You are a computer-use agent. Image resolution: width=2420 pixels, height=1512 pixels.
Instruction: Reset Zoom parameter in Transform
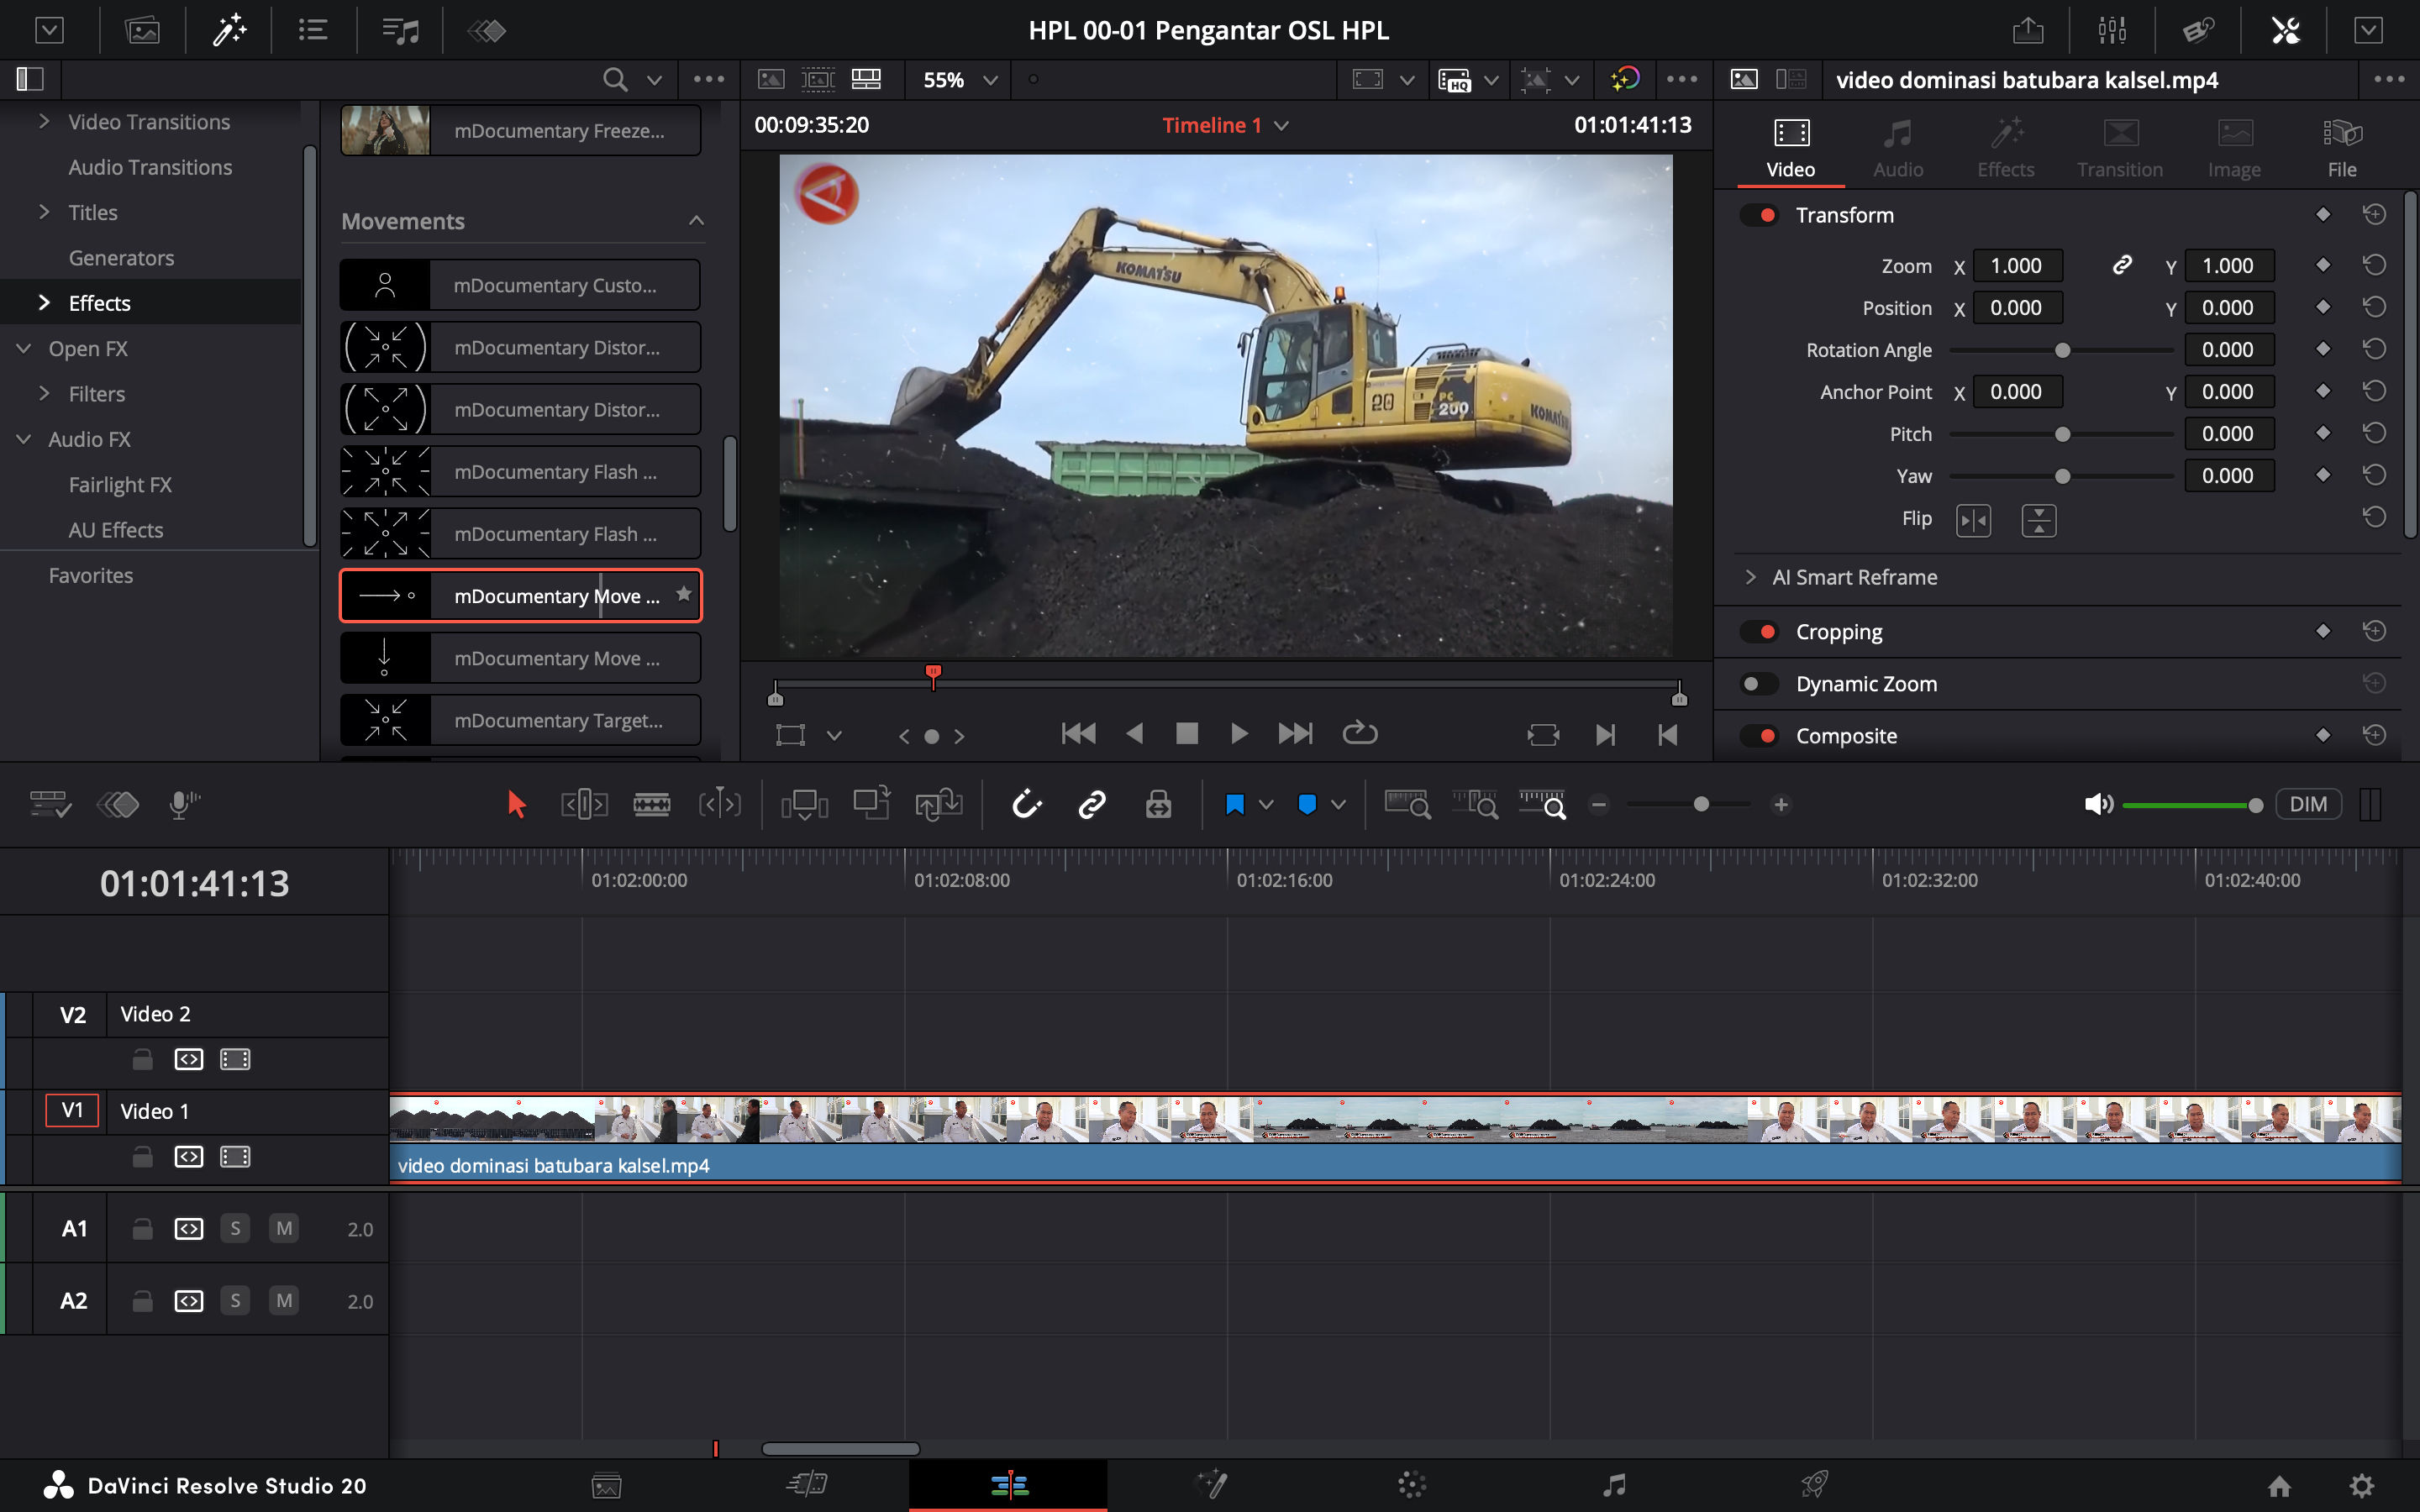click(x=2373, y=266)
